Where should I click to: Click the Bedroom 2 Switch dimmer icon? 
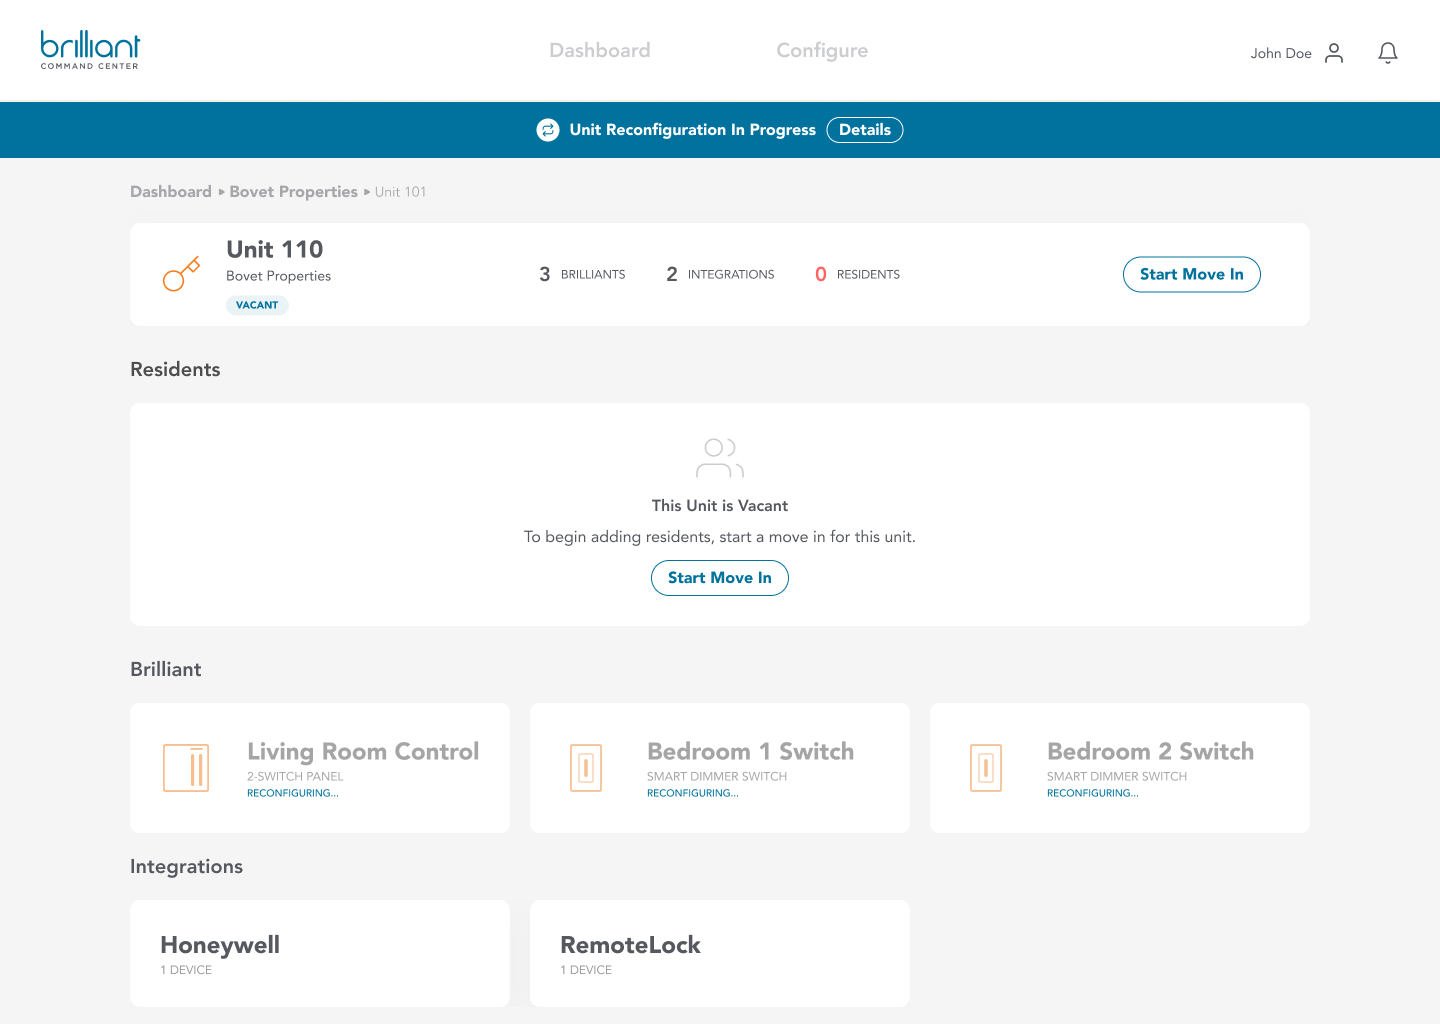(986, 768)
